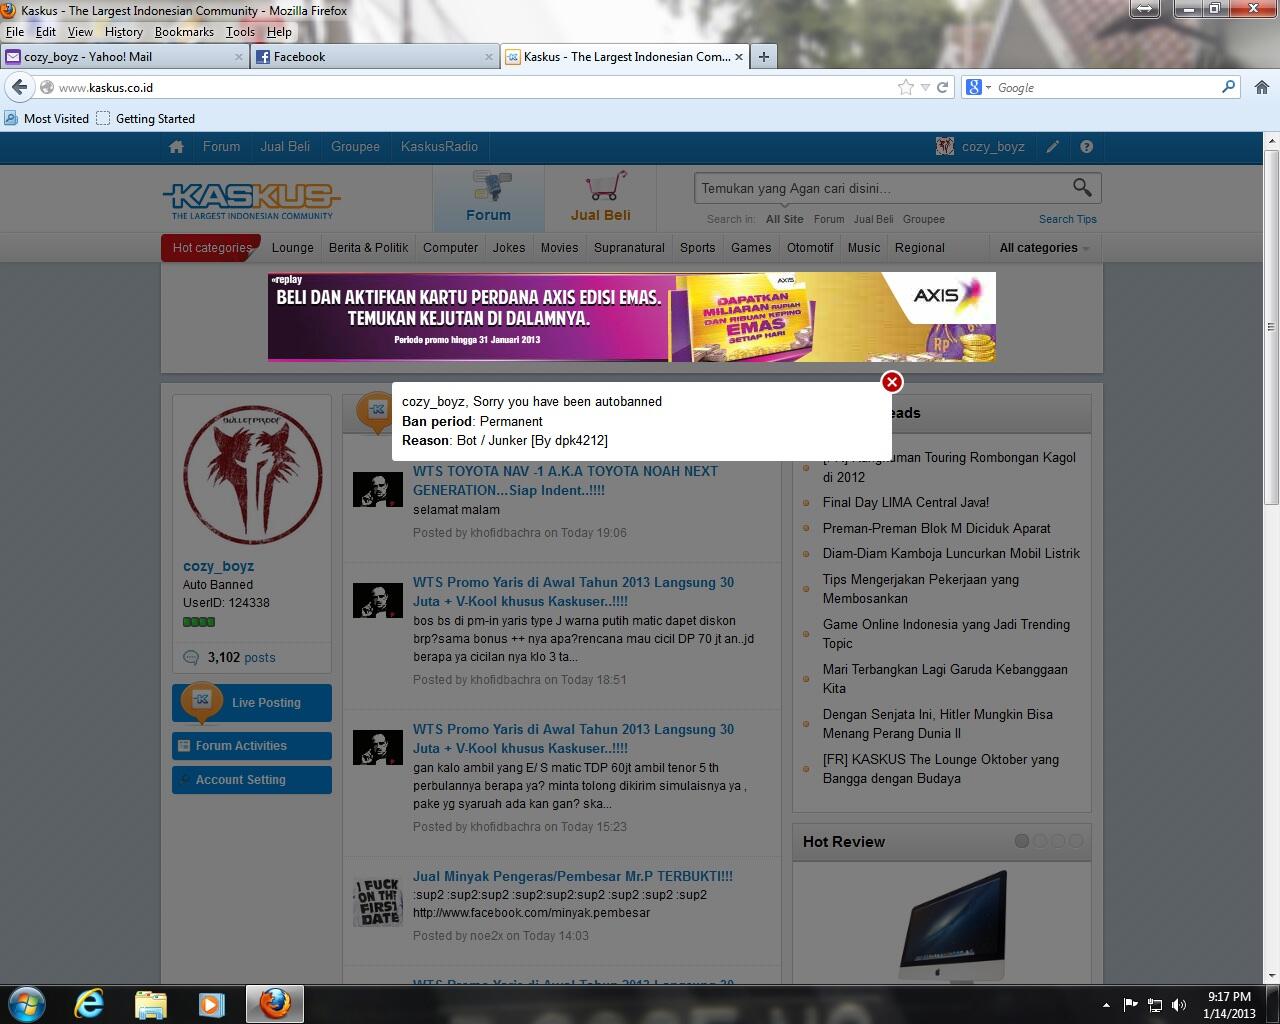
Task: Close the autobanned notification popup
Action: click(892, 382)
